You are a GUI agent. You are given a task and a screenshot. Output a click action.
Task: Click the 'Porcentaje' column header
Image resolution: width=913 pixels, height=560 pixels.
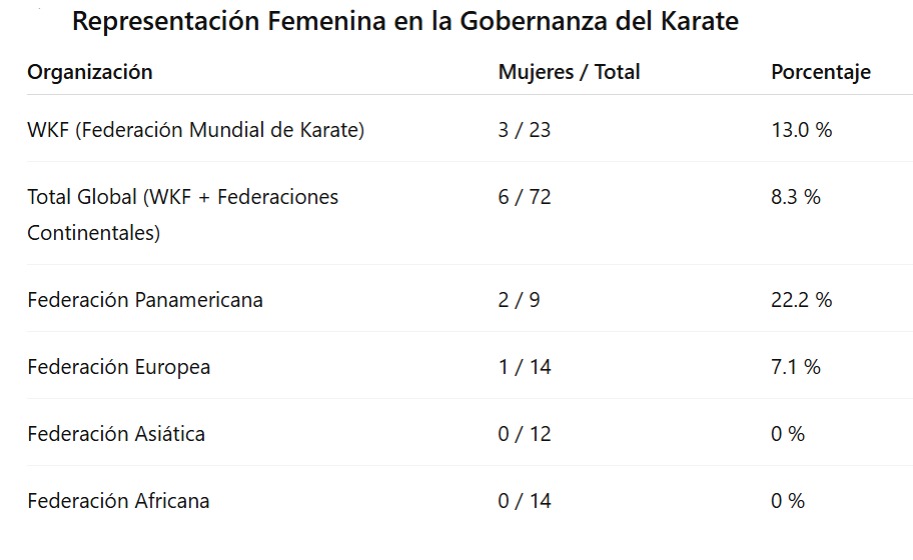point(820,72)
